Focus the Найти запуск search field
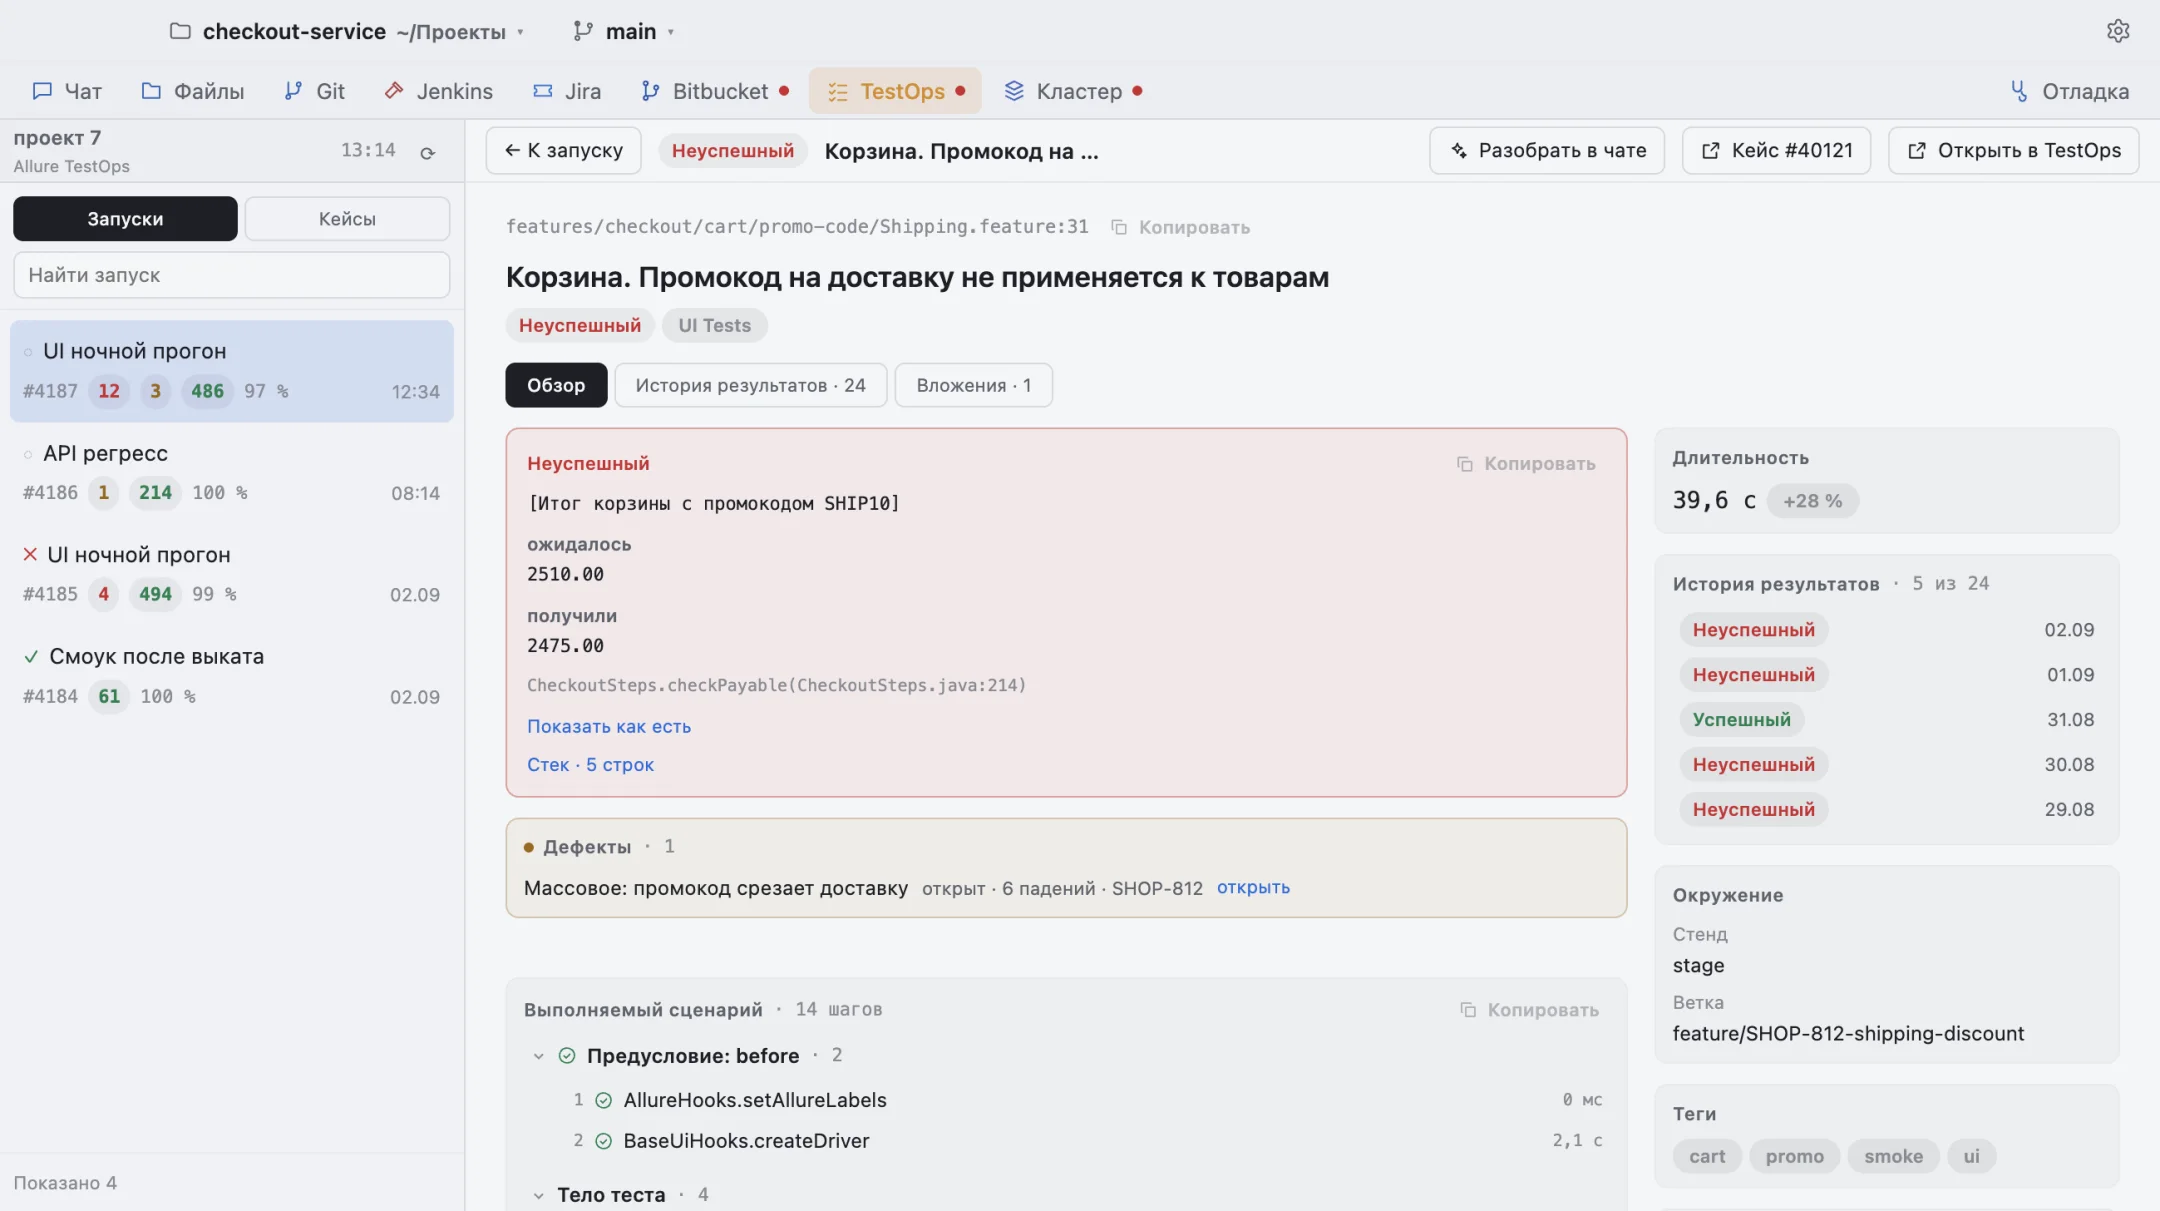 [x=231, y=275]
